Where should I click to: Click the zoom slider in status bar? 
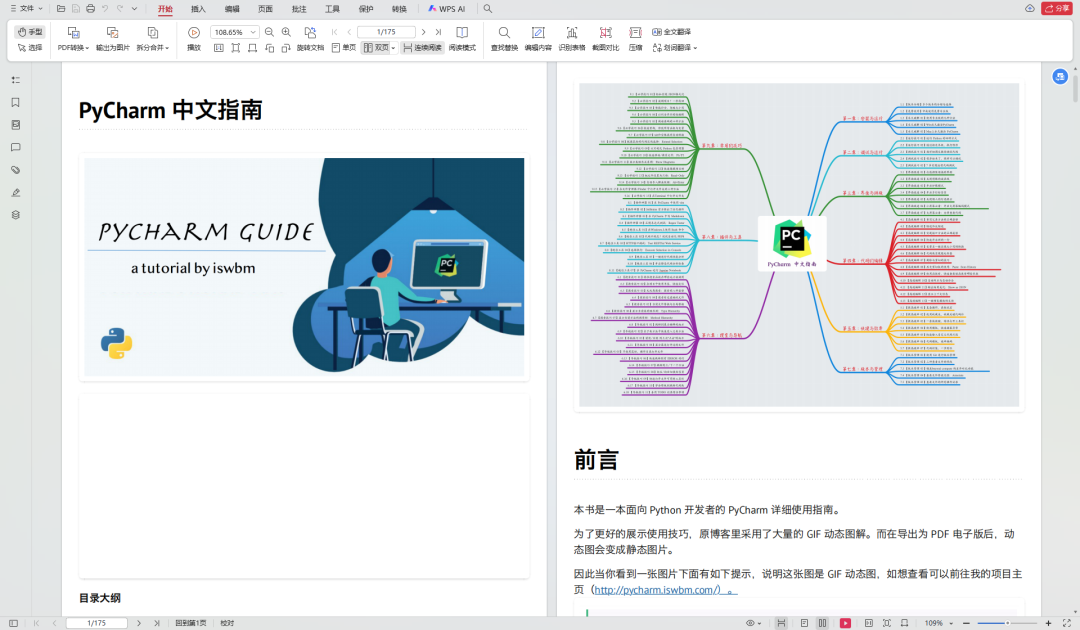click(x=1007, y=623)
